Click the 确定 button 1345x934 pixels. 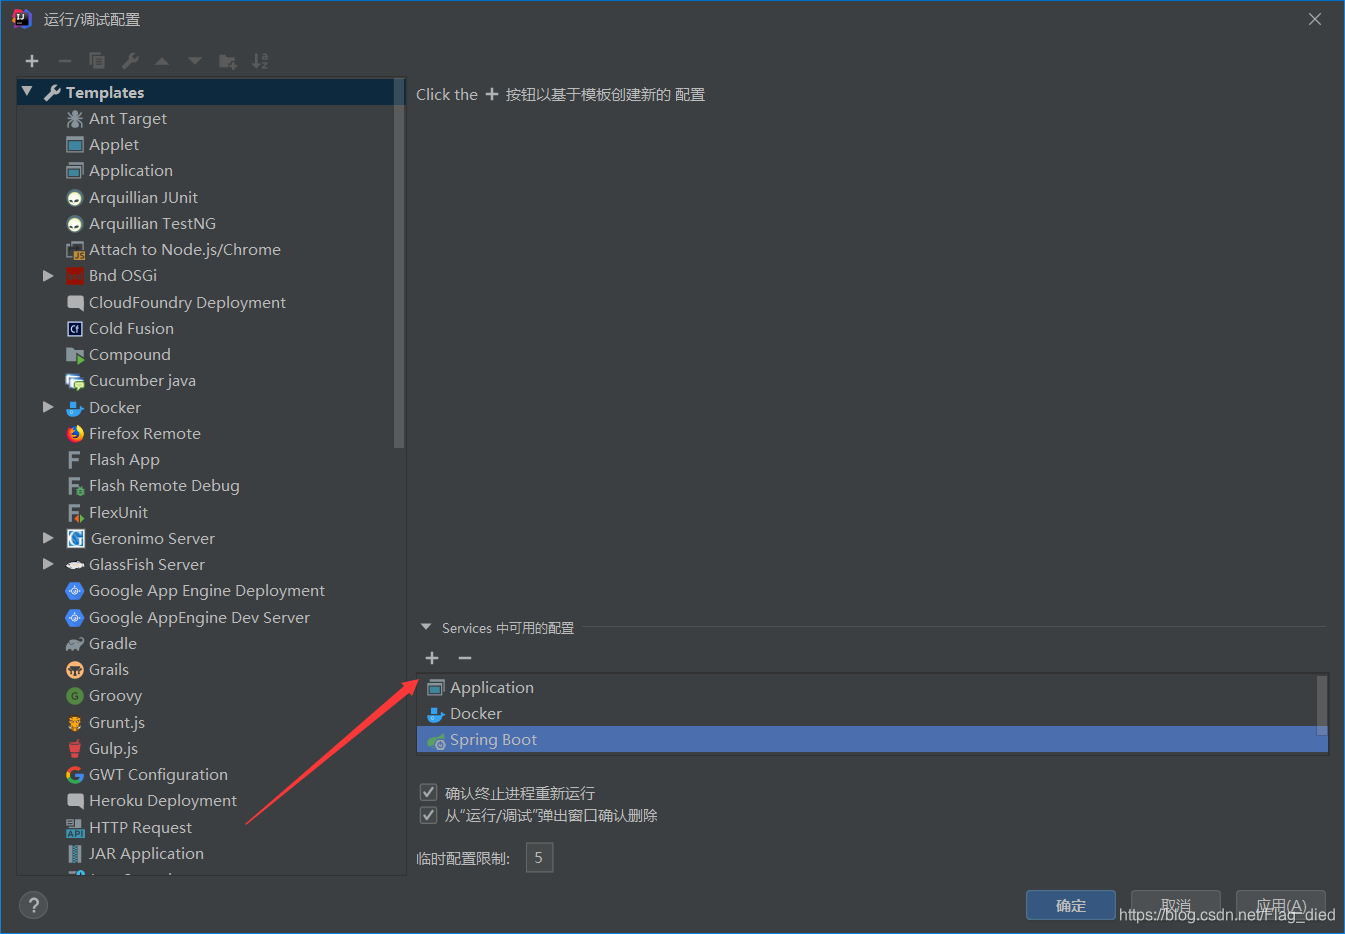click(x=1071, y=906)
